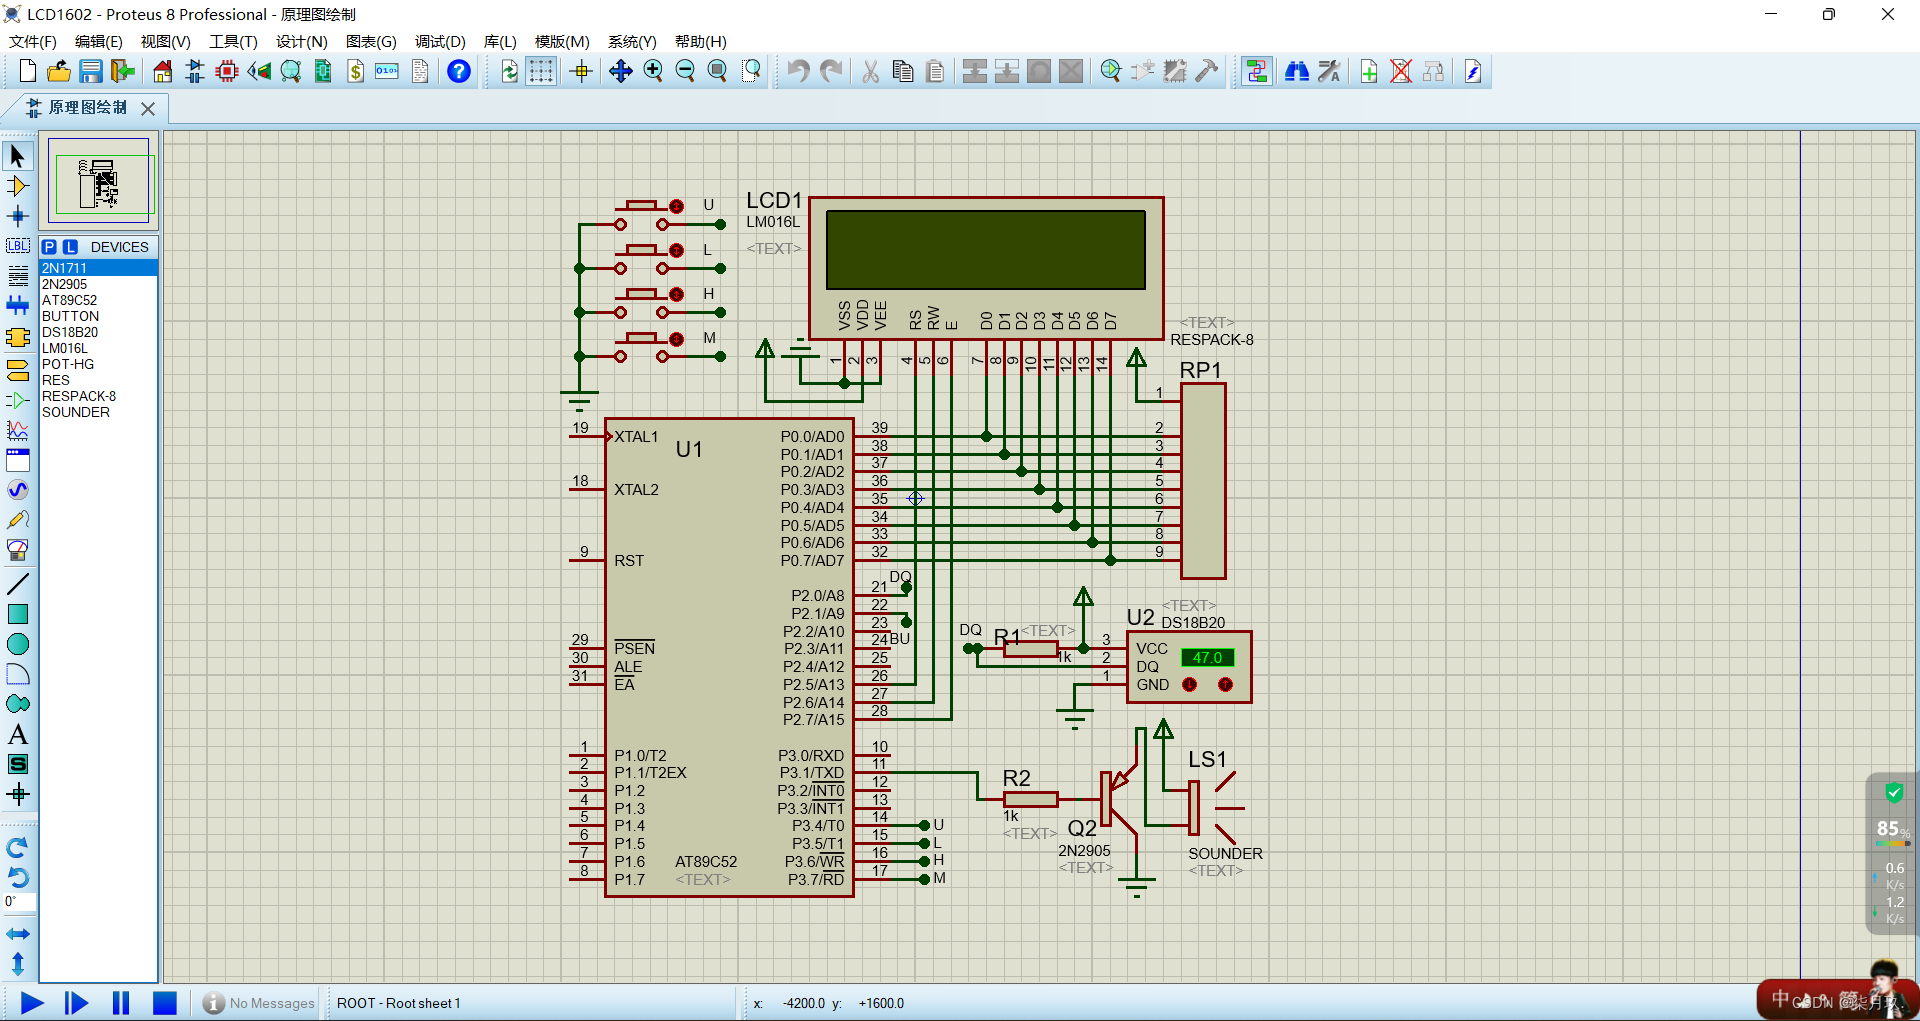Click the New Project toolbar icon
Screen dimensions: 1920x1021
[28, 71]
